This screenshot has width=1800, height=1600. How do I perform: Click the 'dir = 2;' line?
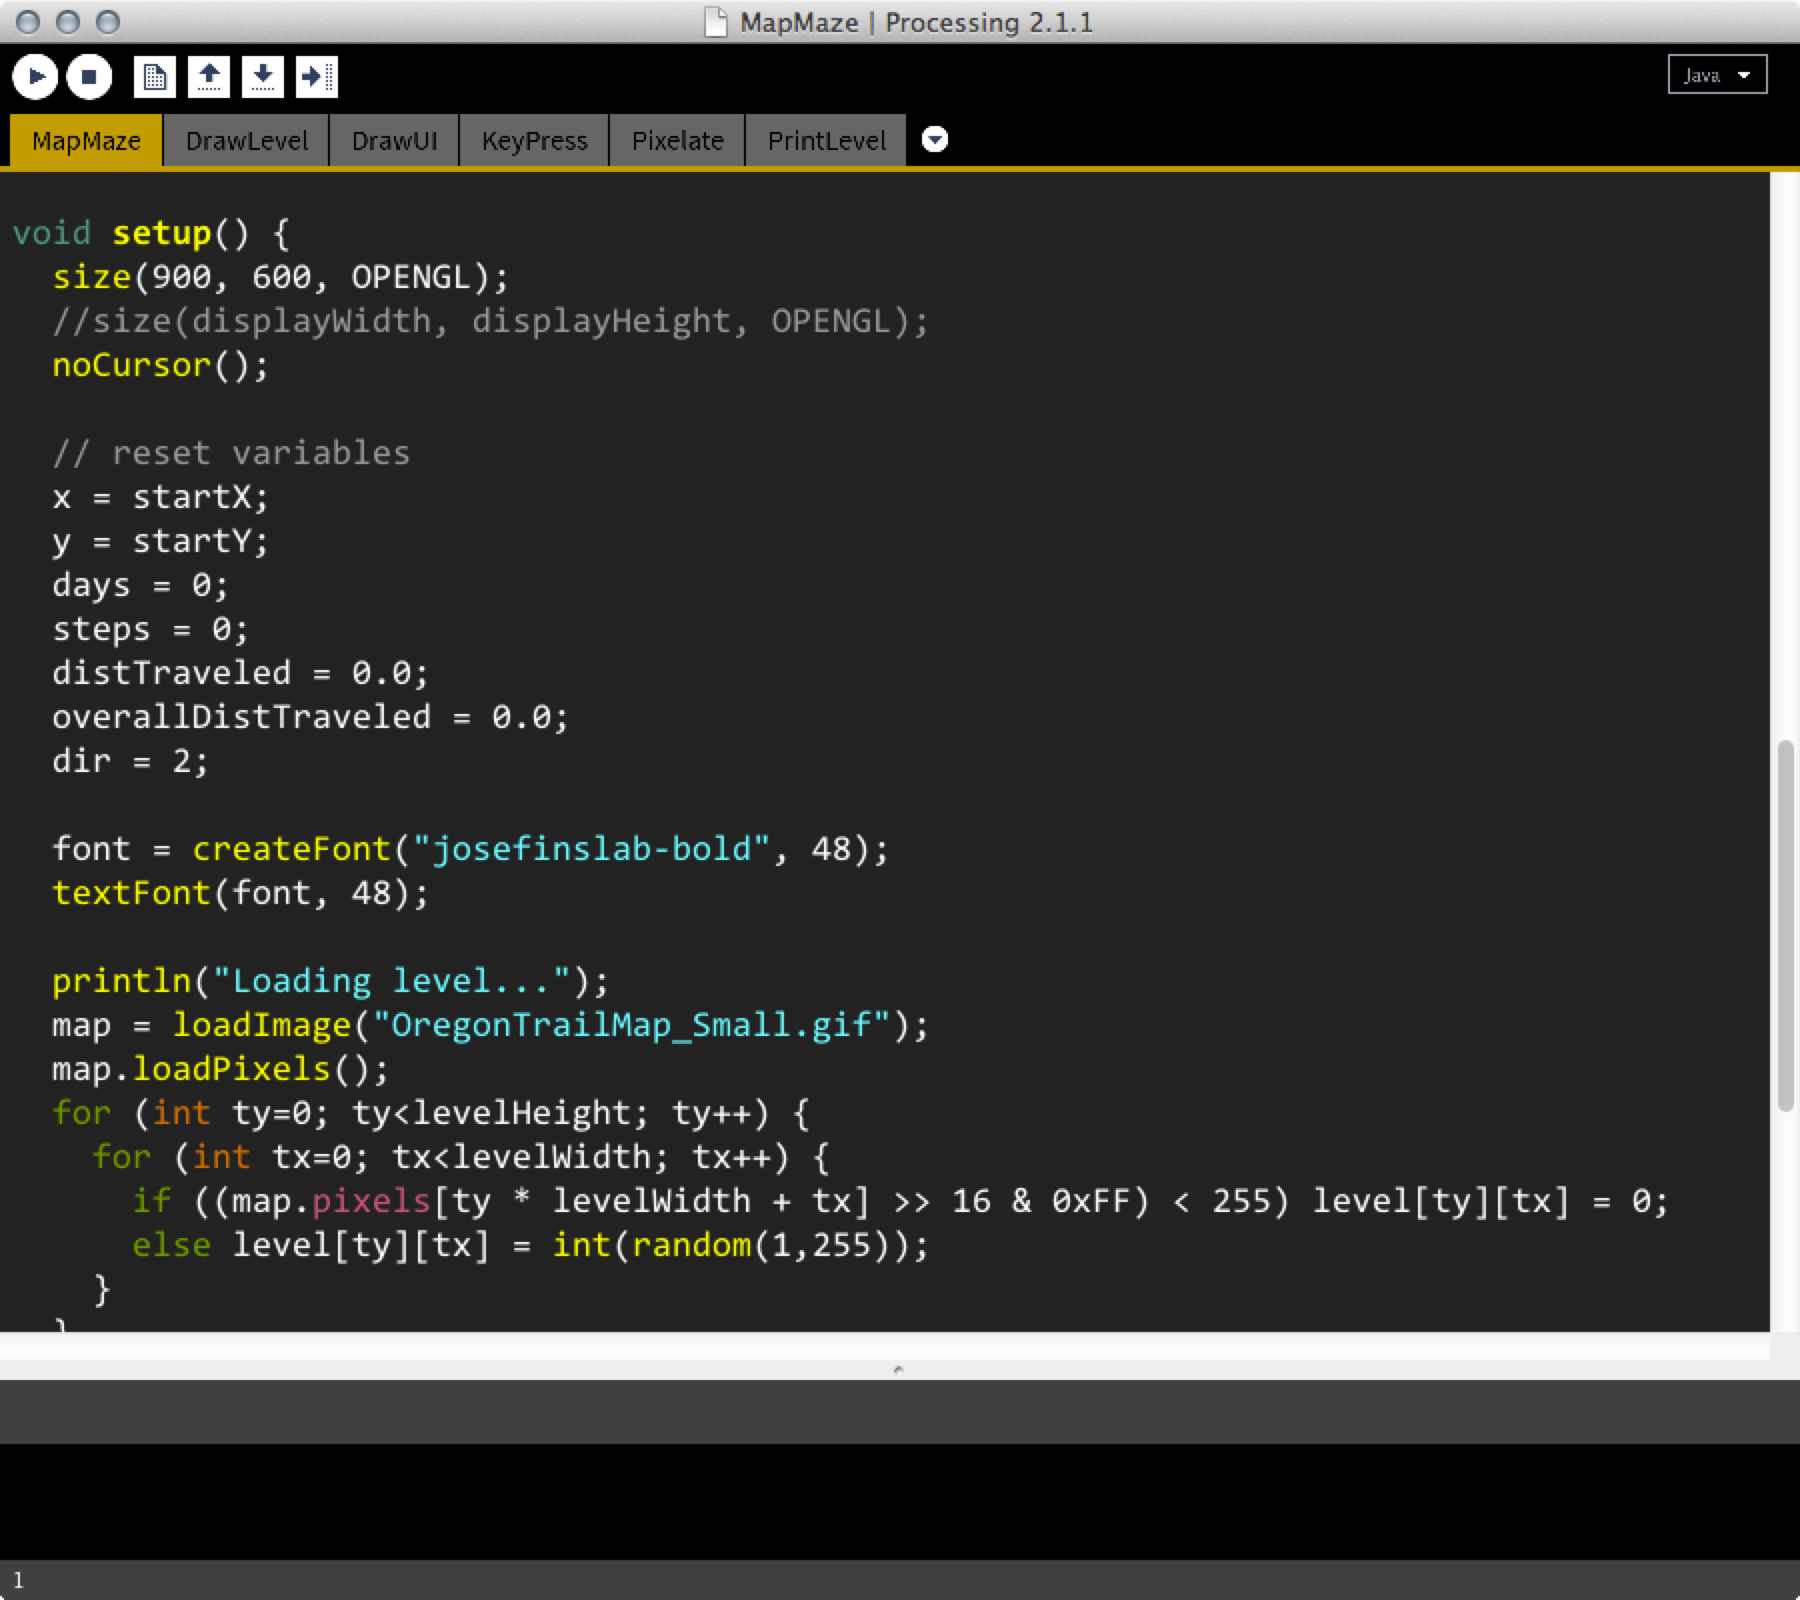point(130,761)
